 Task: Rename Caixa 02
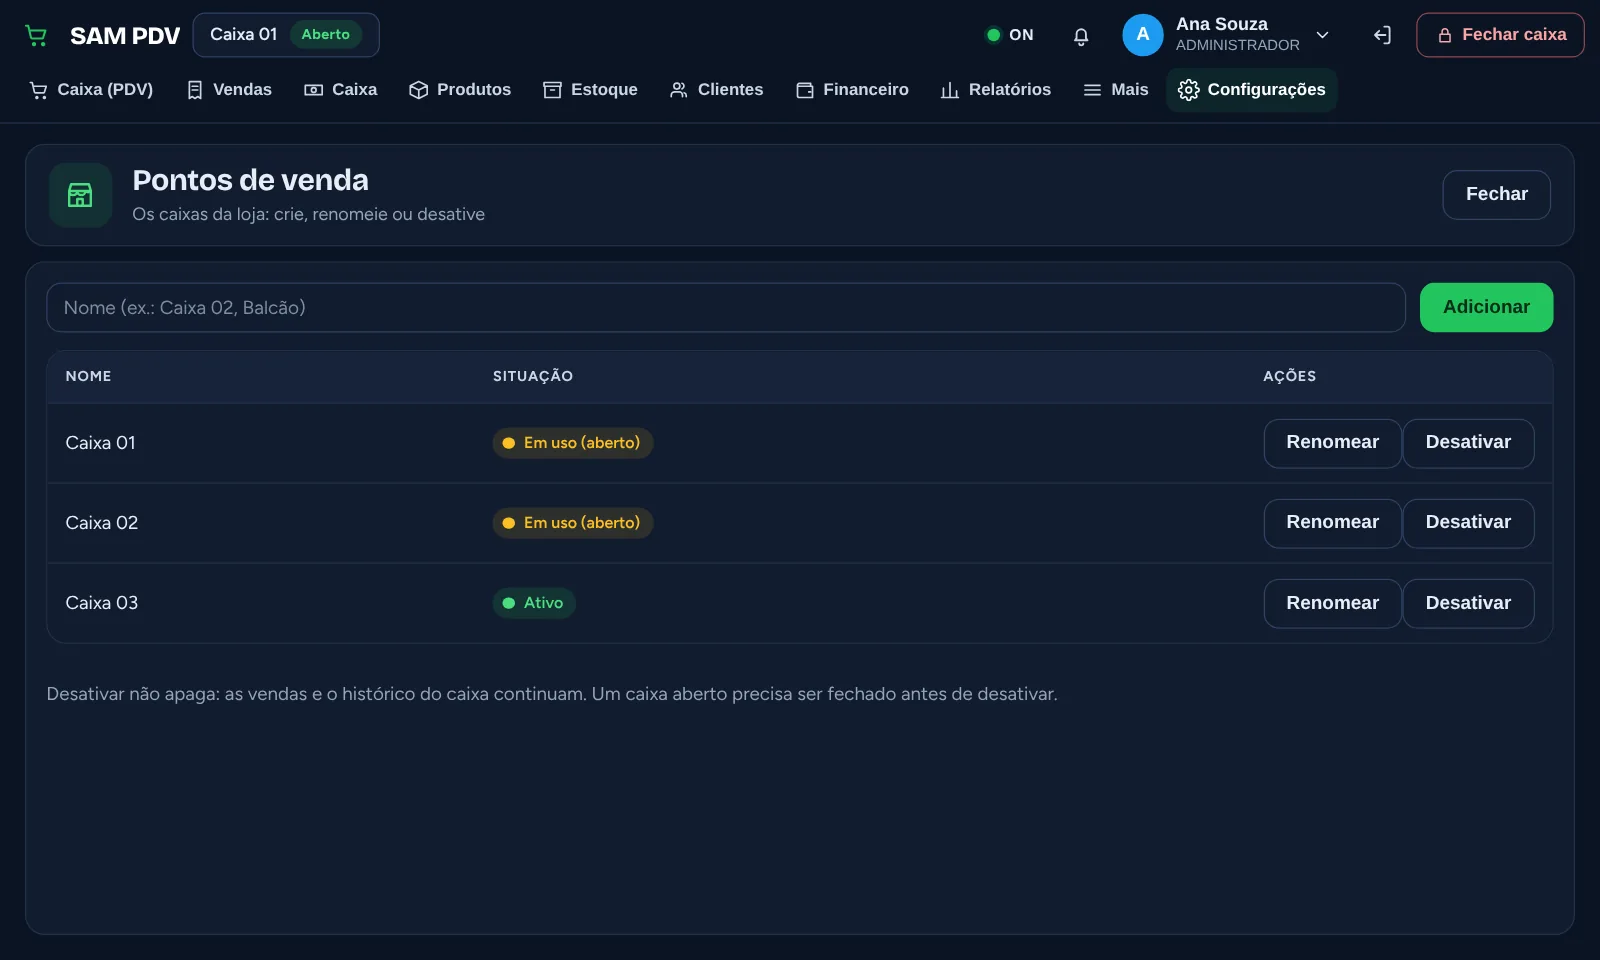tap(1332, 523)
